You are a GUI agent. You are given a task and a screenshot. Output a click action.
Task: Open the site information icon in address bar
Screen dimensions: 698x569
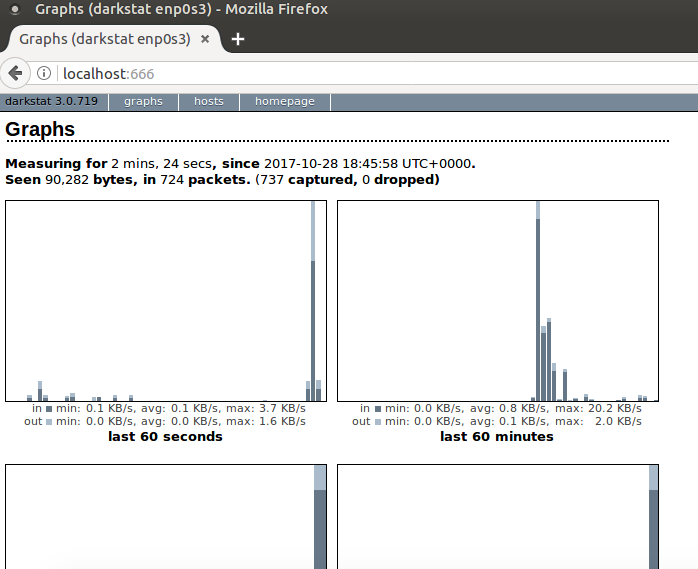[x=44, y=73]
